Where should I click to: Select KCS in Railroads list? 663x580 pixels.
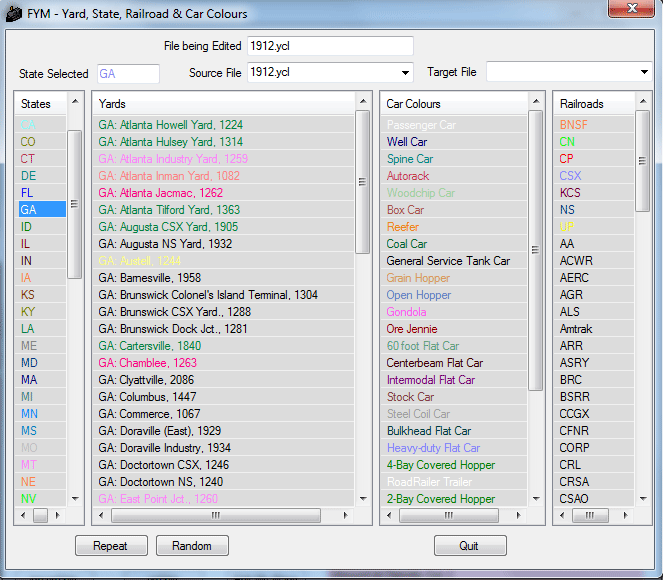(x=594, y=193)
